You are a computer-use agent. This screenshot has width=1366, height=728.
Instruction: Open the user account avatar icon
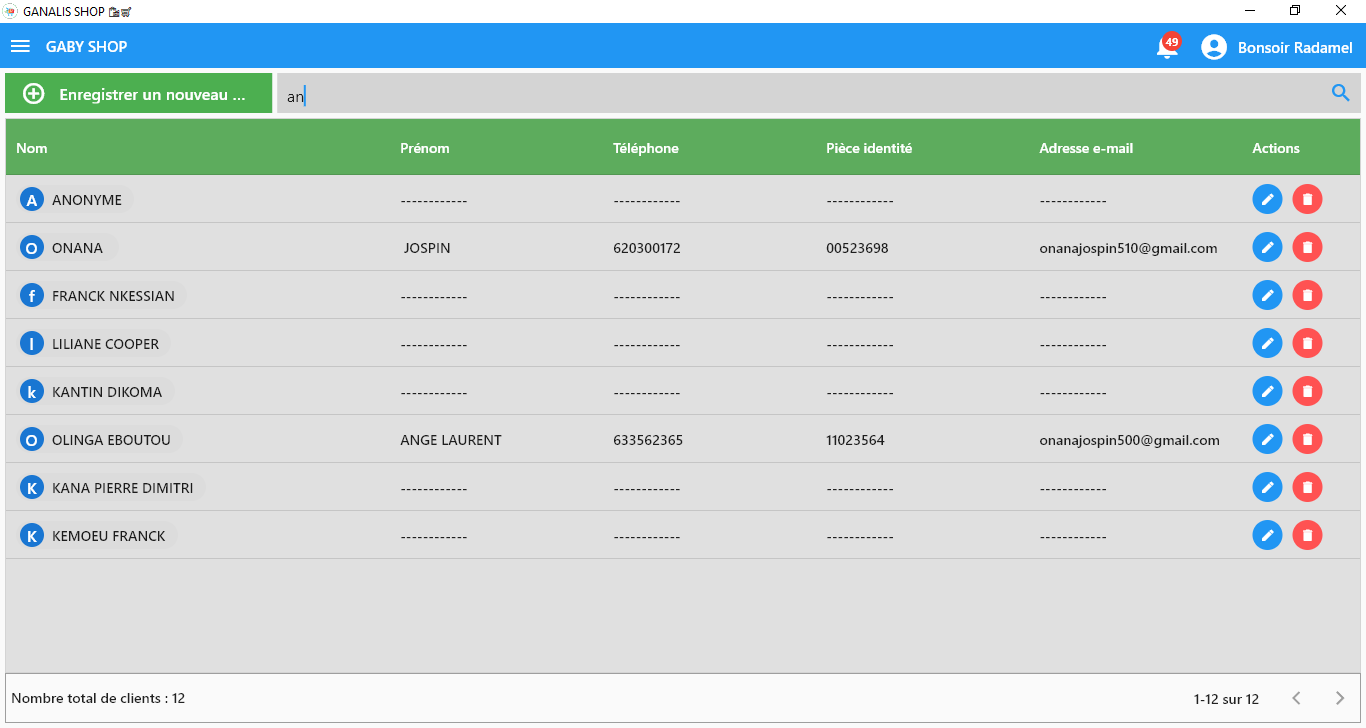click(x=1214, y=47)
